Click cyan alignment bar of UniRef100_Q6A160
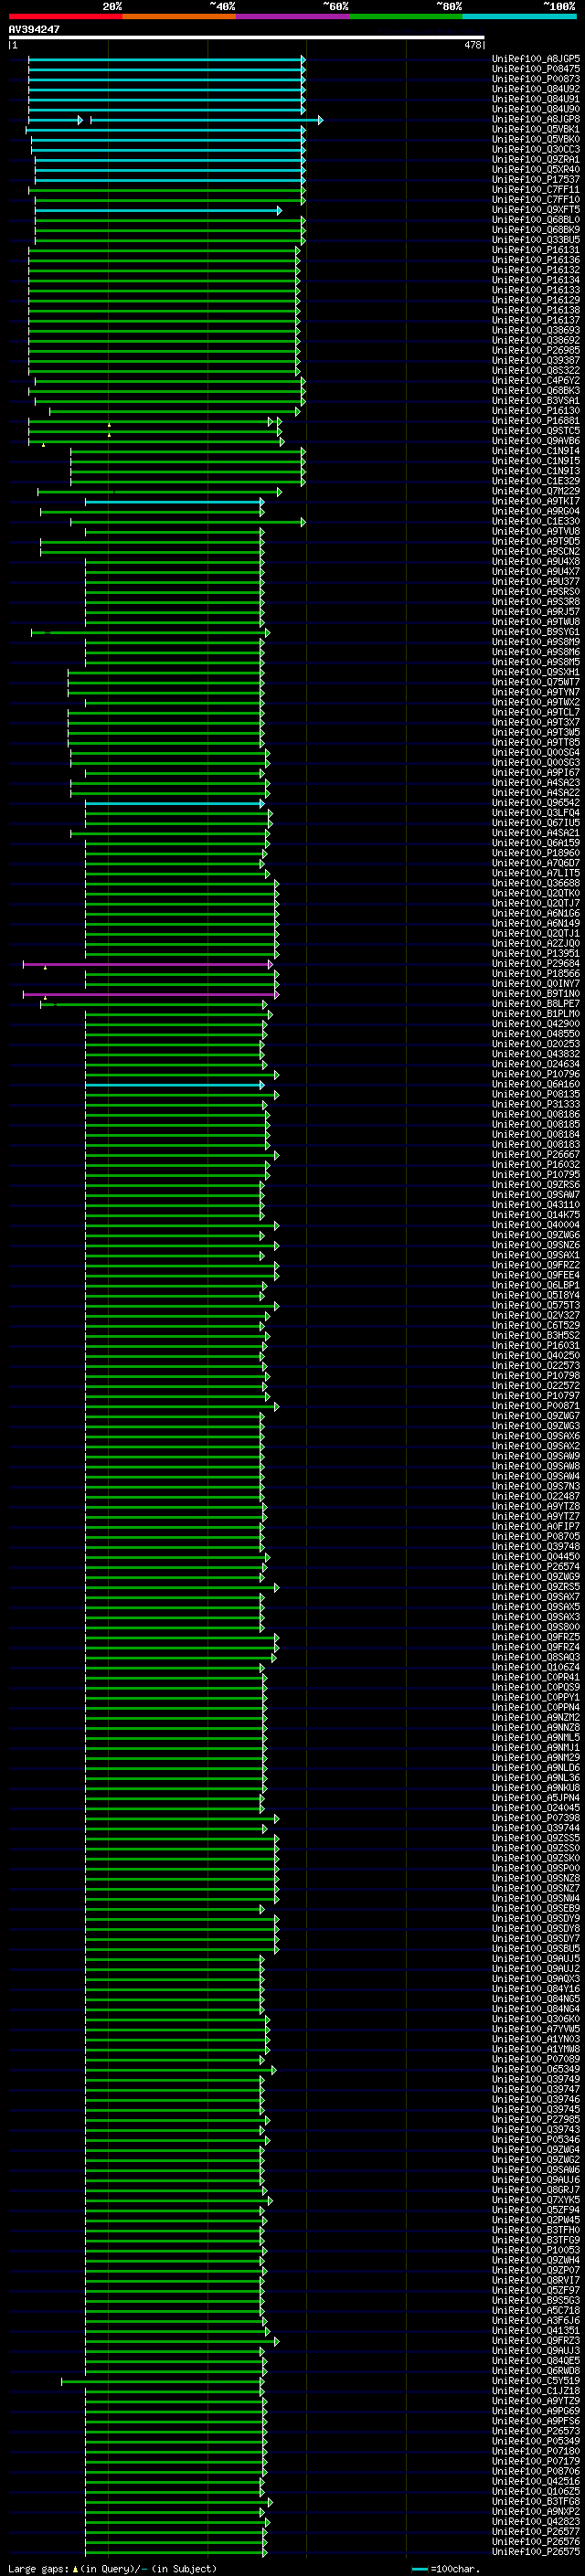This screenshot has height=2576, width=585. point(174,1084)
